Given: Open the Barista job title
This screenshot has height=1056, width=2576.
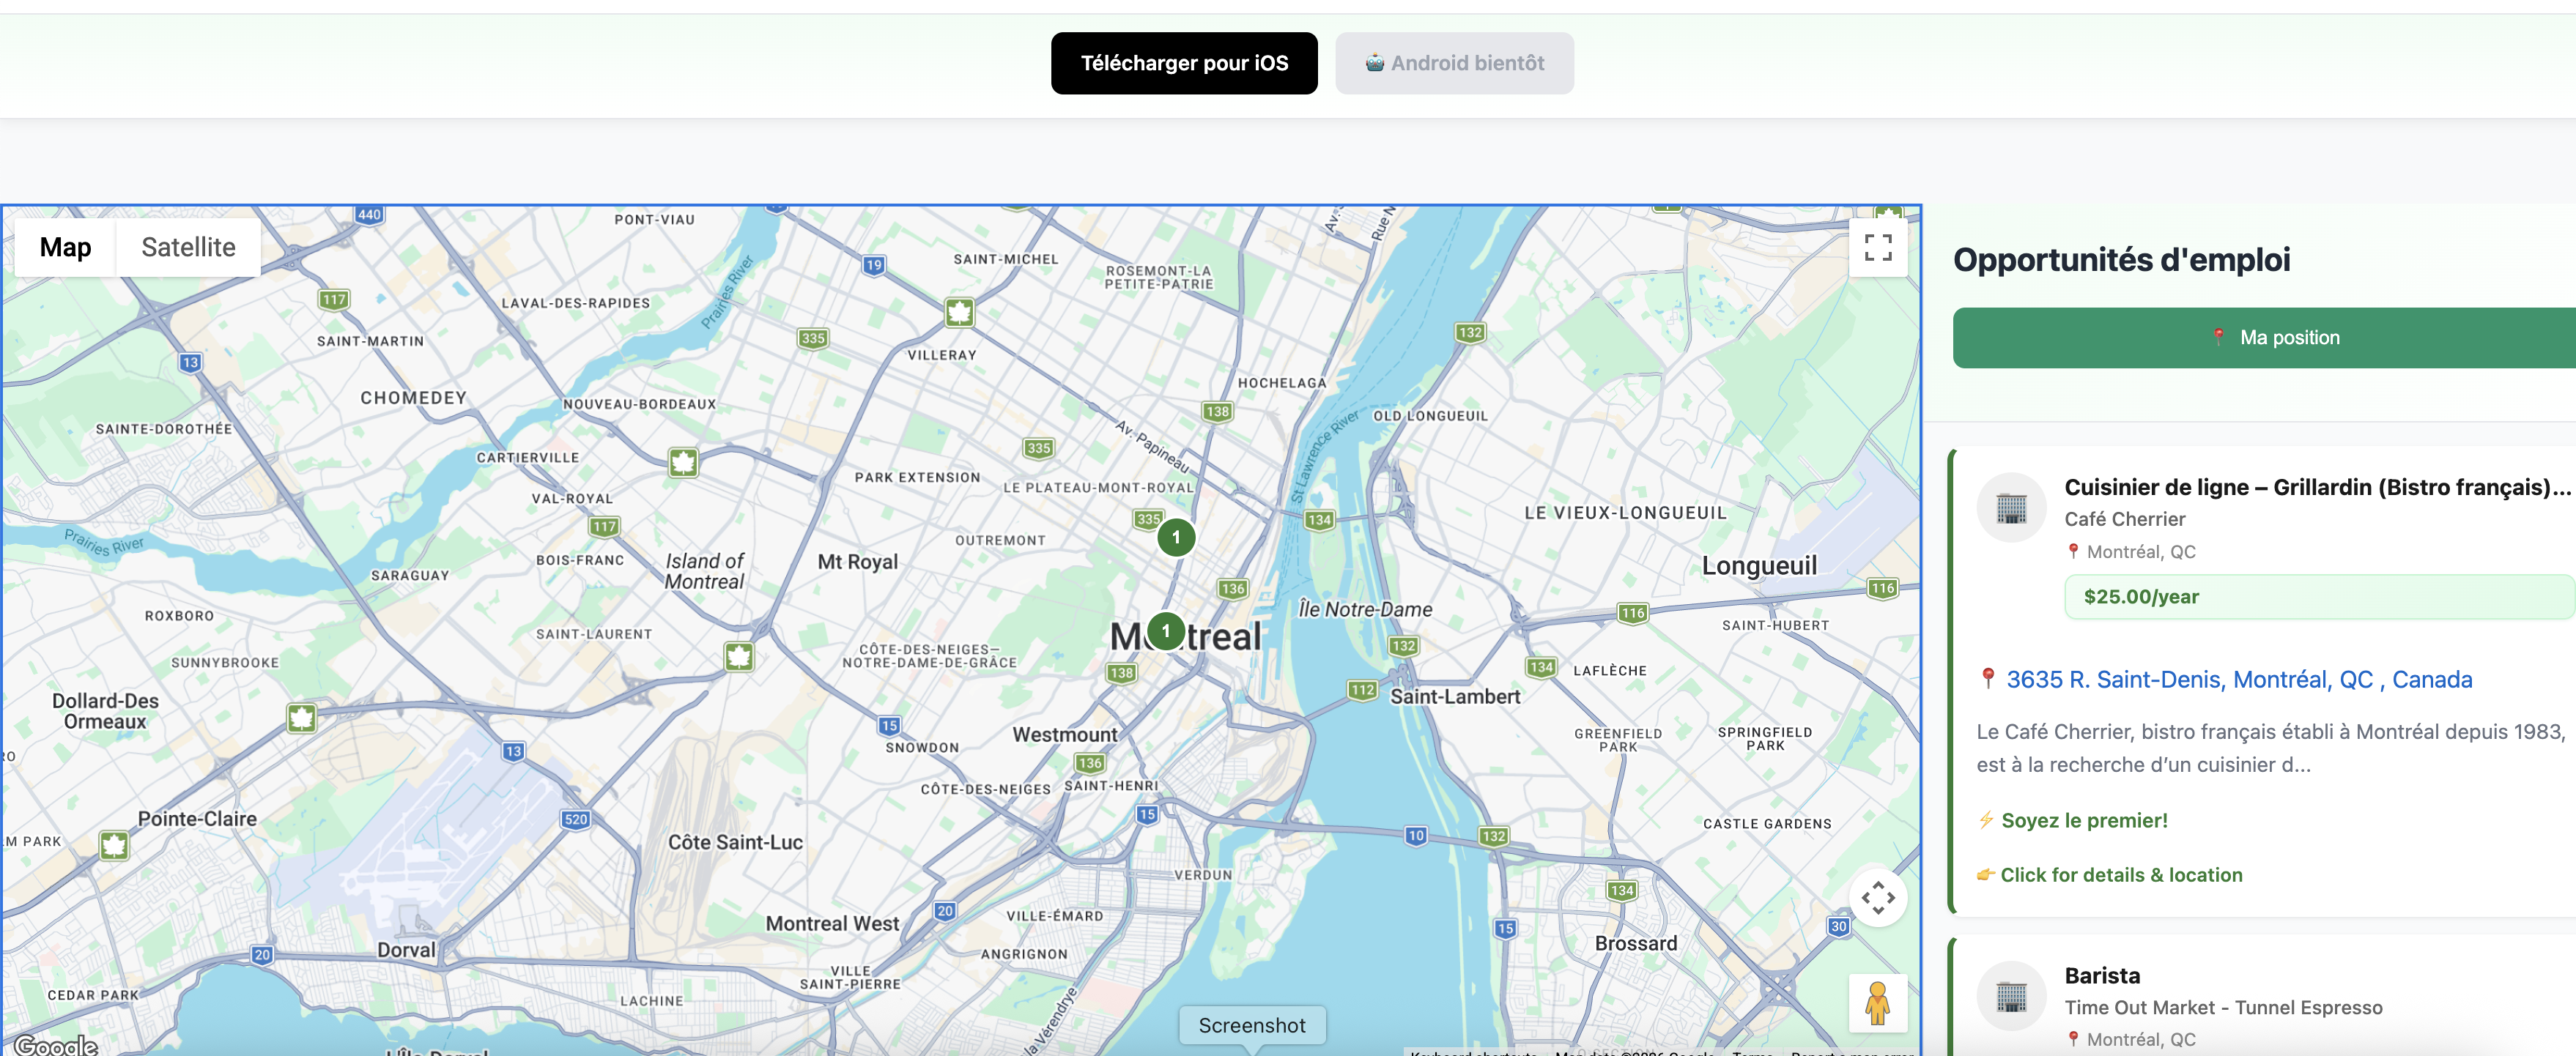Looking at the screenshot, I should coord(2102,976).
